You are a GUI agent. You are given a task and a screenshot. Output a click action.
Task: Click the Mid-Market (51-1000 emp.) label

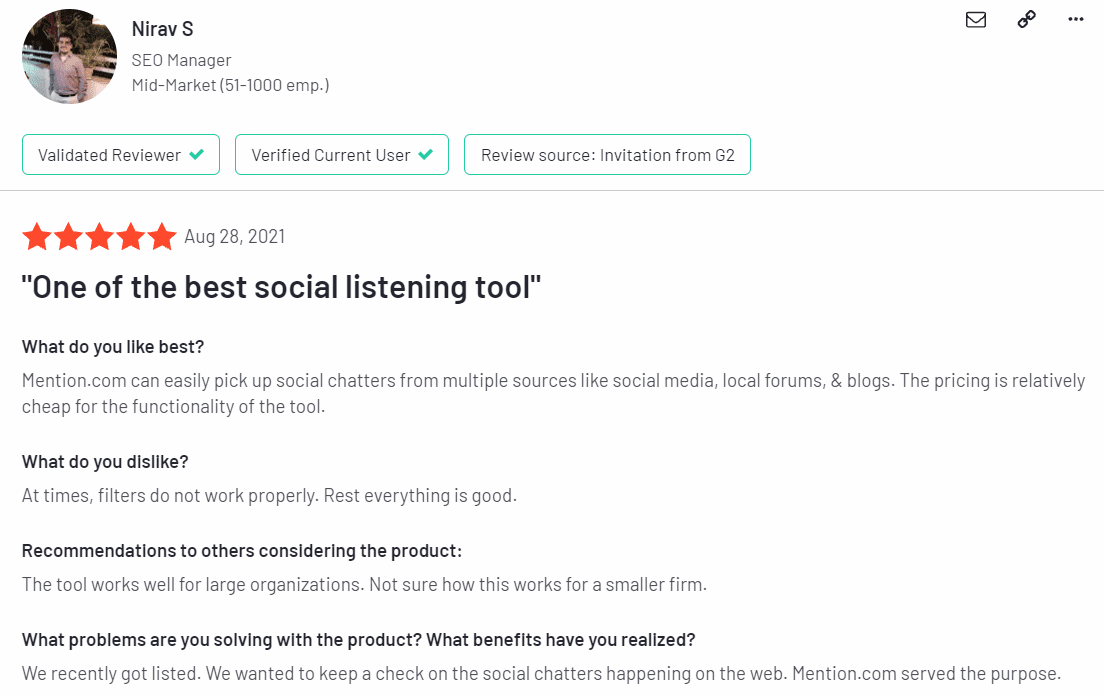point(230,85)
